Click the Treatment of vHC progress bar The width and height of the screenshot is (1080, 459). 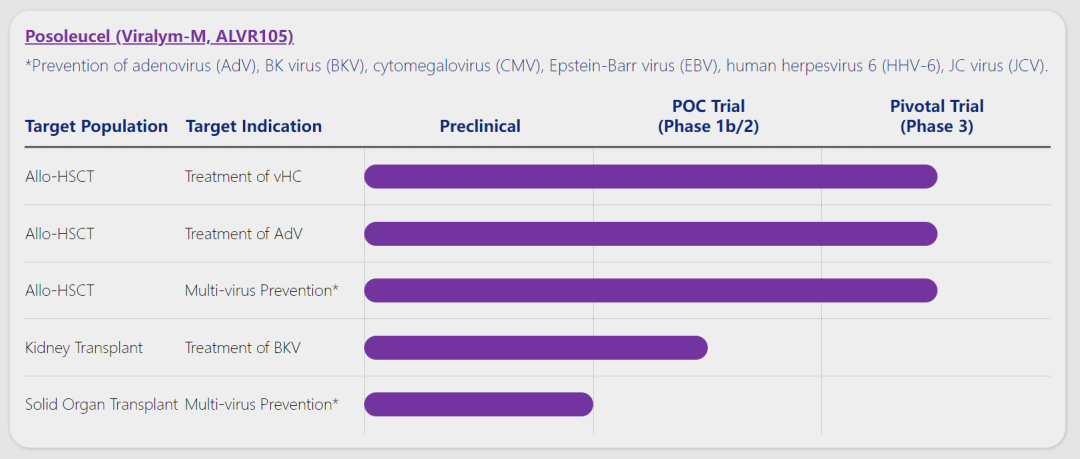[x=650, y=177]
